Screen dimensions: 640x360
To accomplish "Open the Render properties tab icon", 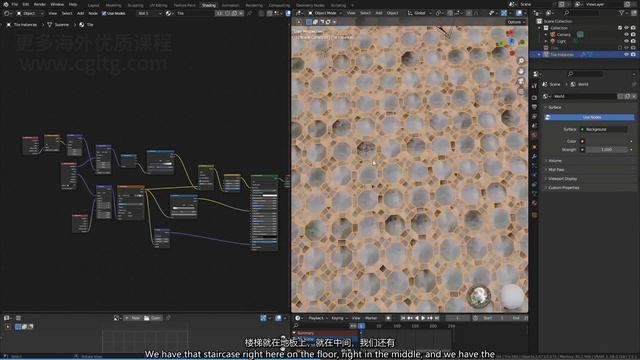I will point(534,98).
